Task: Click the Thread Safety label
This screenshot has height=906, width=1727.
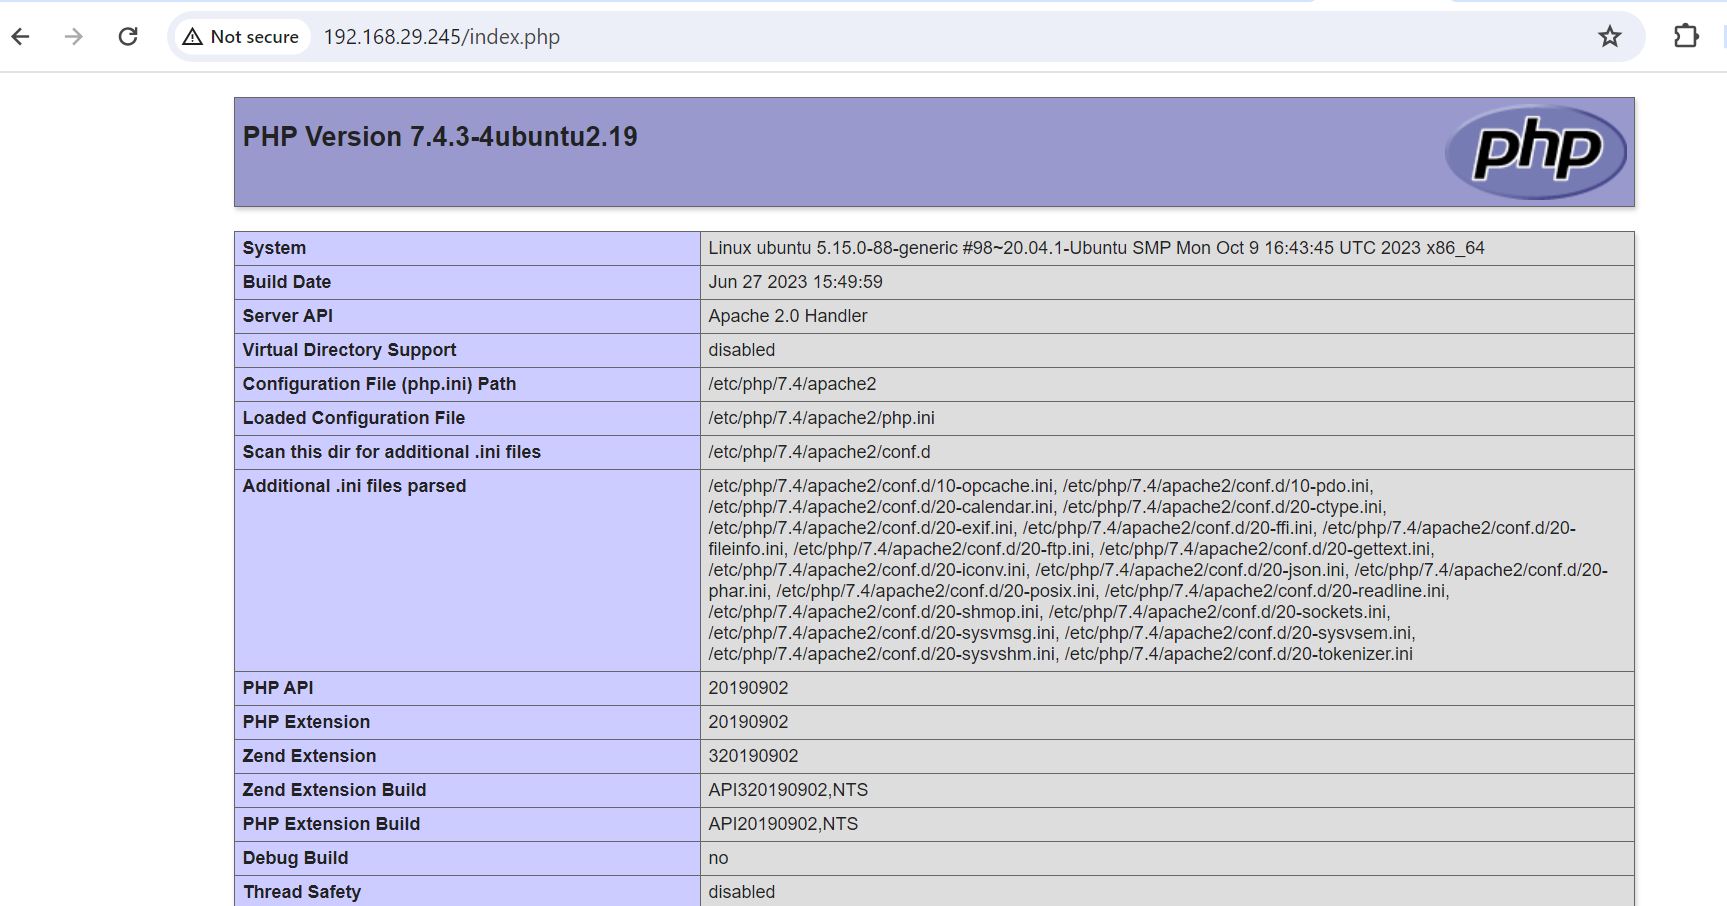Action: [x=301, y=892]
